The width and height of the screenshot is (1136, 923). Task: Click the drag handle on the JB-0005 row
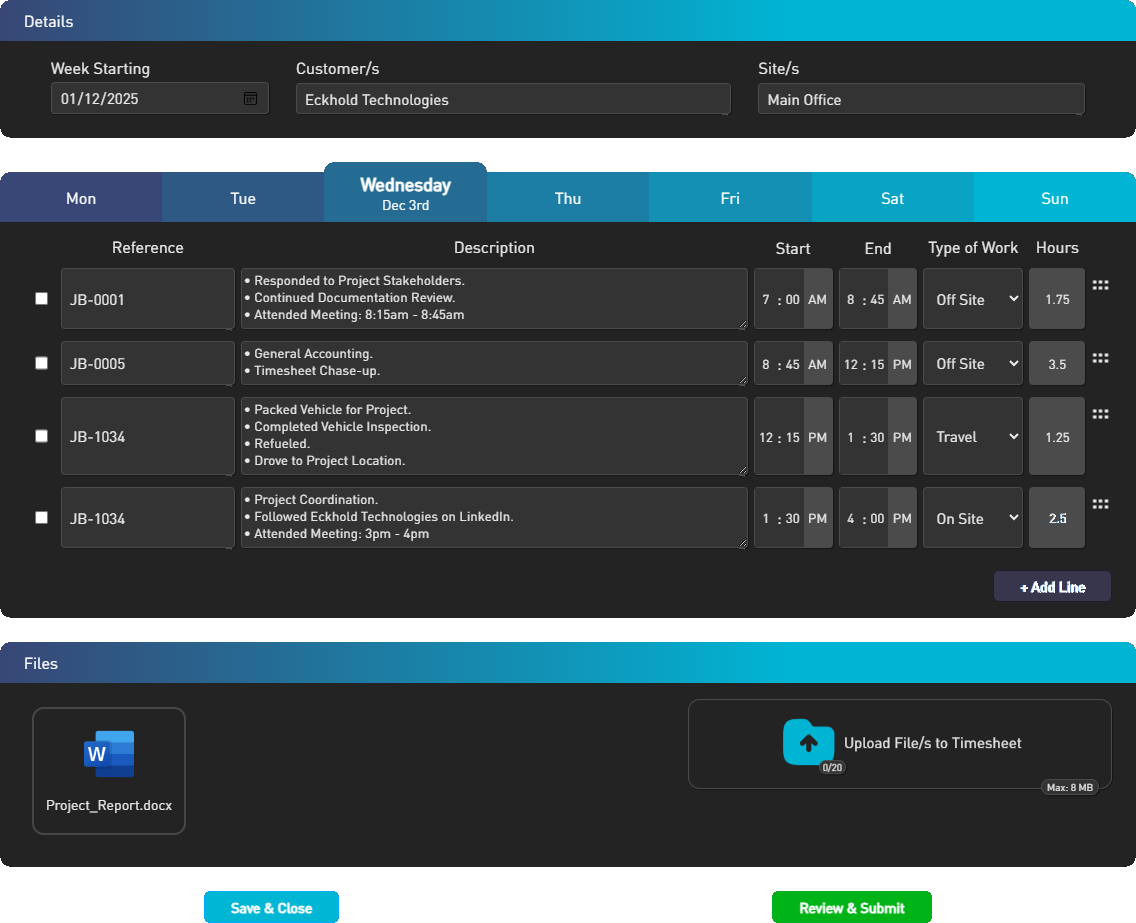point(1100,359)
